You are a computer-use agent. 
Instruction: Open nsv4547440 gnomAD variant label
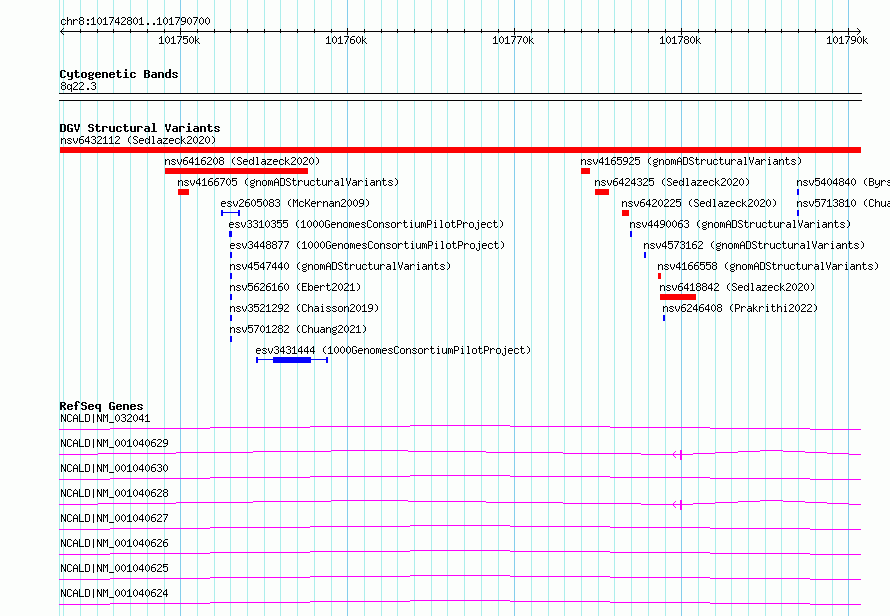[340, 266]
